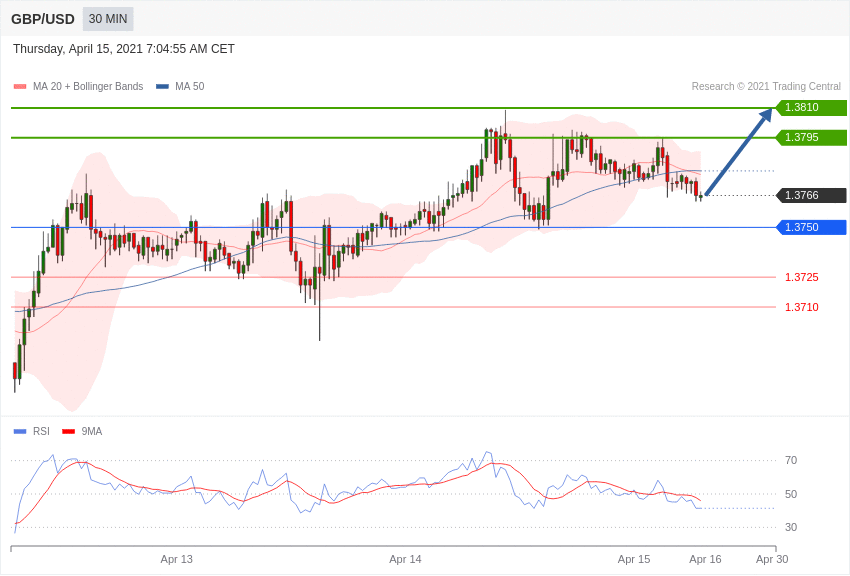The image size is (850, 576).
Task: Click the pink MA 20 legend swatch
Action: (20, 87)
